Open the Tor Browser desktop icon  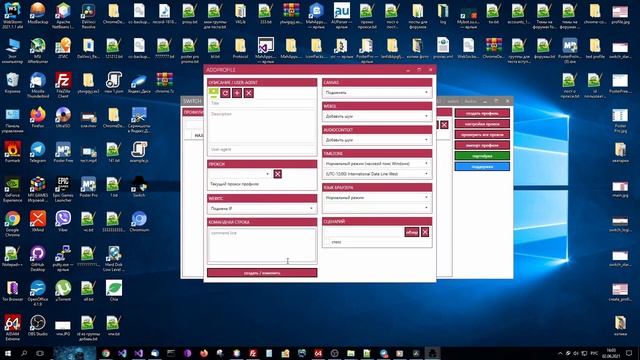click(12, 291)
